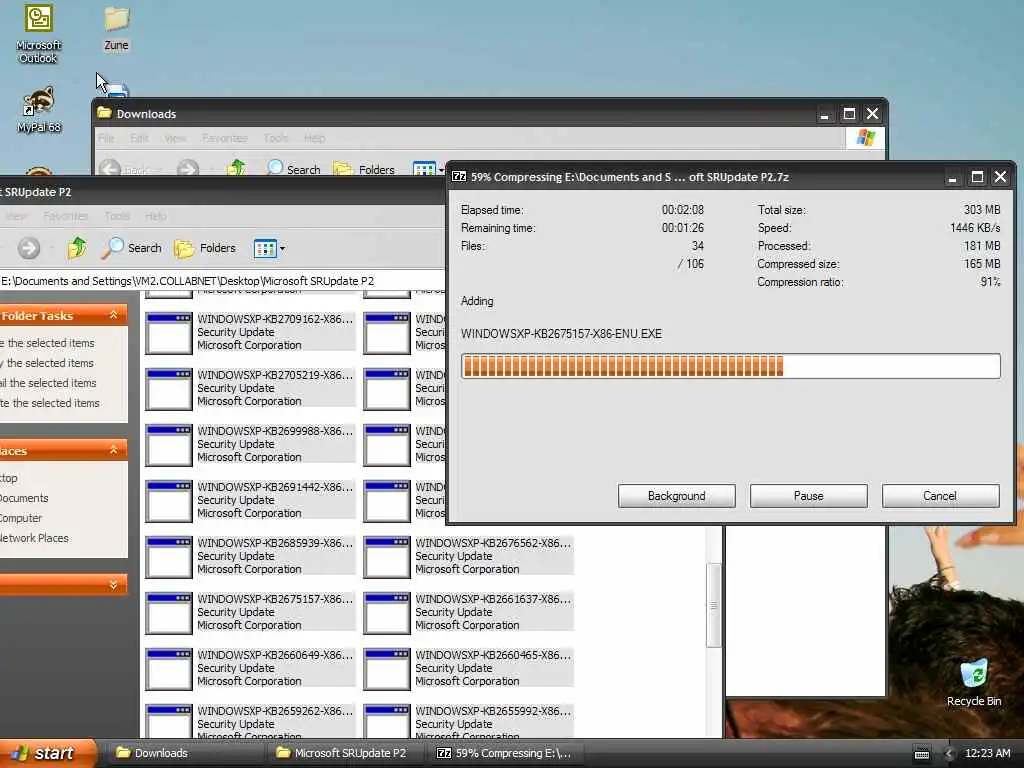Click Back arrow in Downloads window
This screenshot has height=768, width=1024.
(x=110, y=168)
